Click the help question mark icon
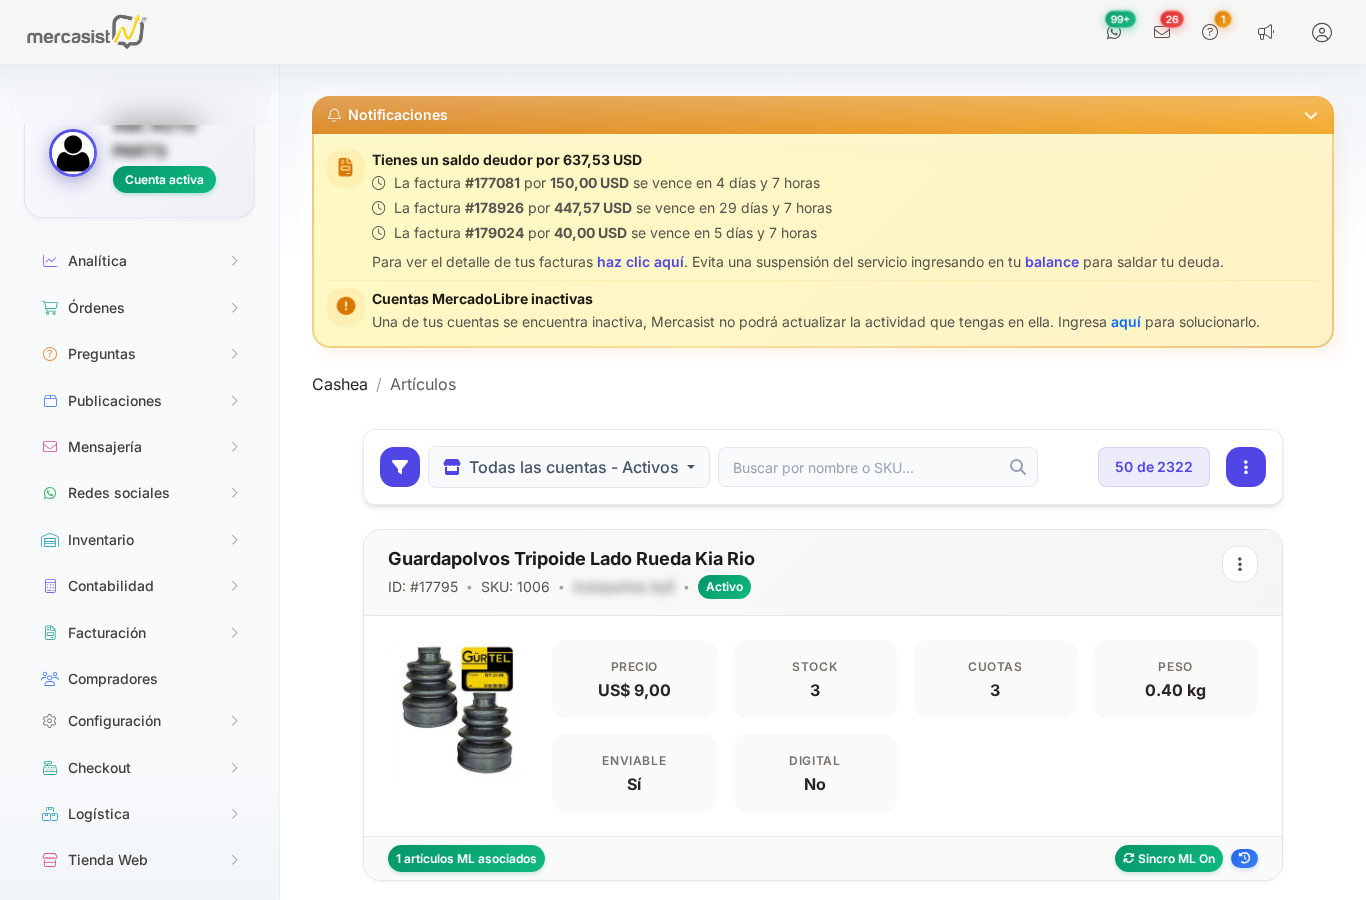 1210,32
